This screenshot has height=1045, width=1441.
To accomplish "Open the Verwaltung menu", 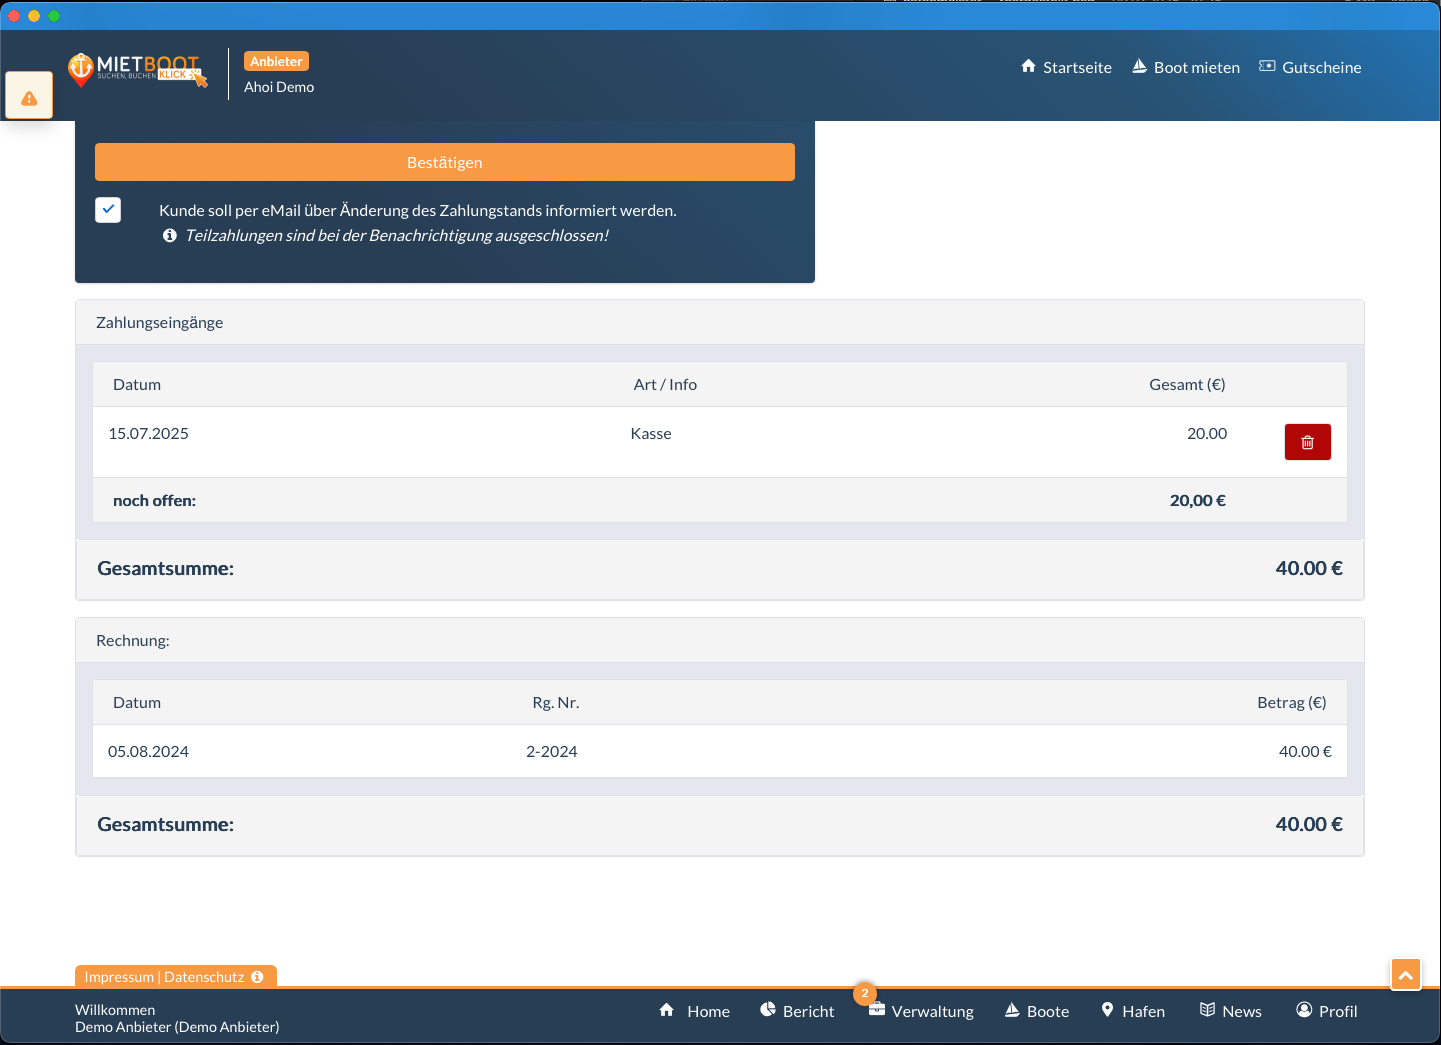I will point(922,1011).
